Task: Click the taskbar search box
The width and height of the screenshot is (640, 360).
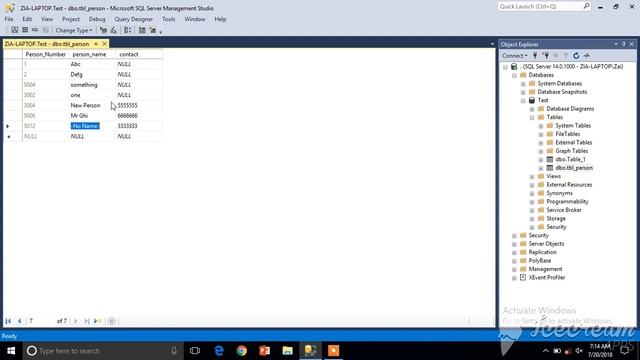Action: click(x=103, y=351)
